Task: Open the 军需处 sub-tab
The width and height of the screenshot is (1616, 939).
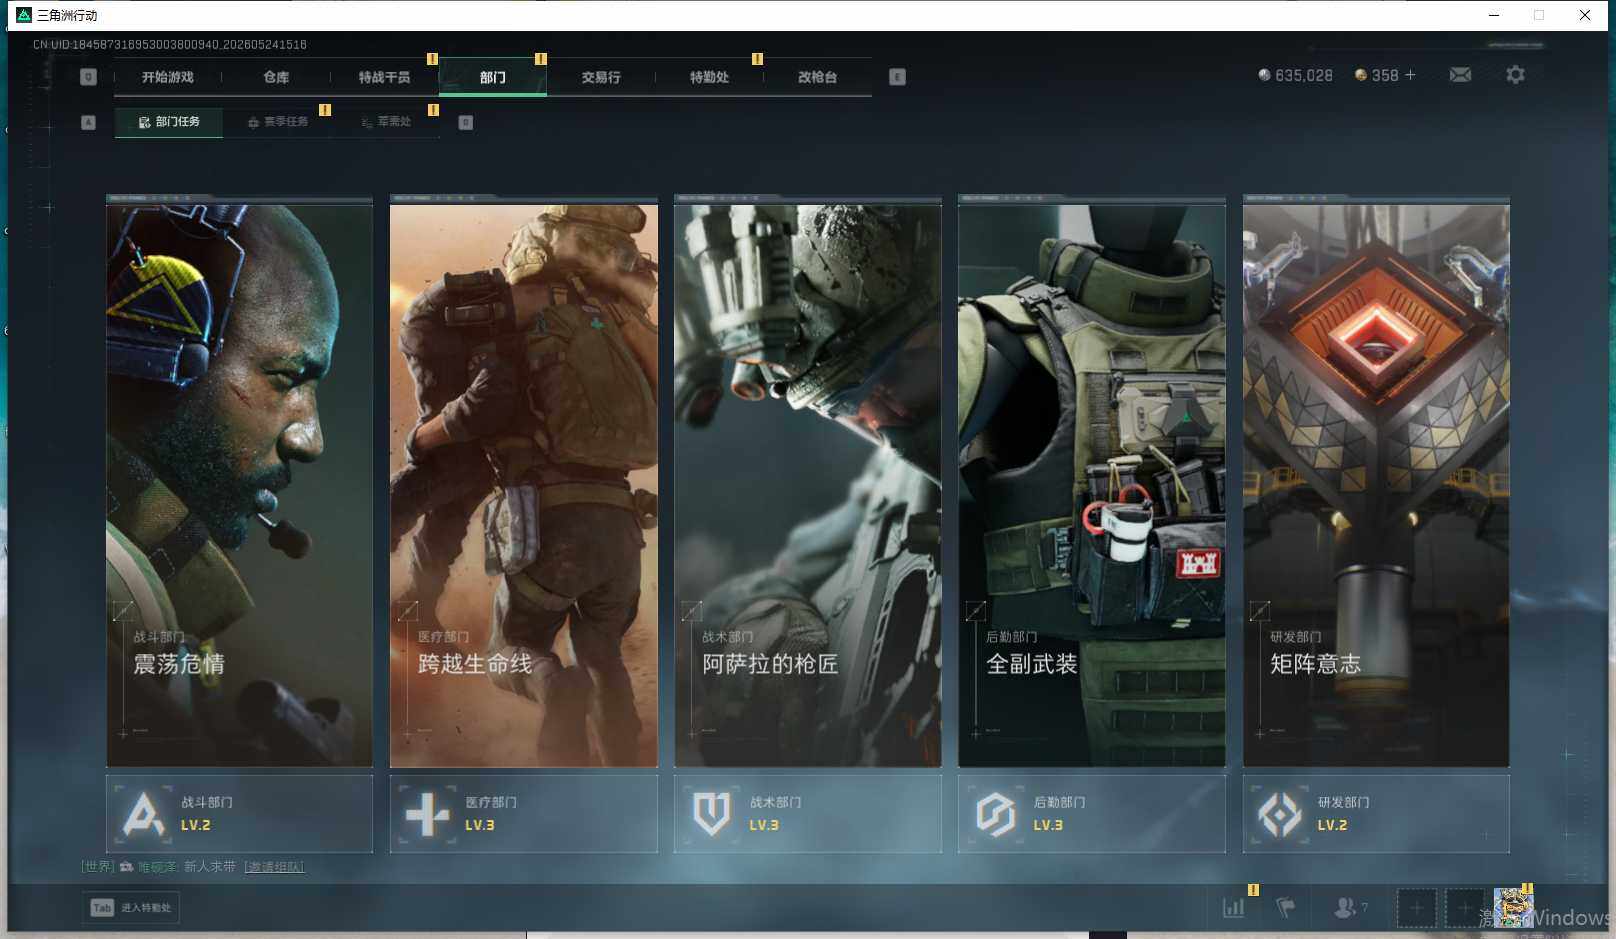Action: coord(386,122)
